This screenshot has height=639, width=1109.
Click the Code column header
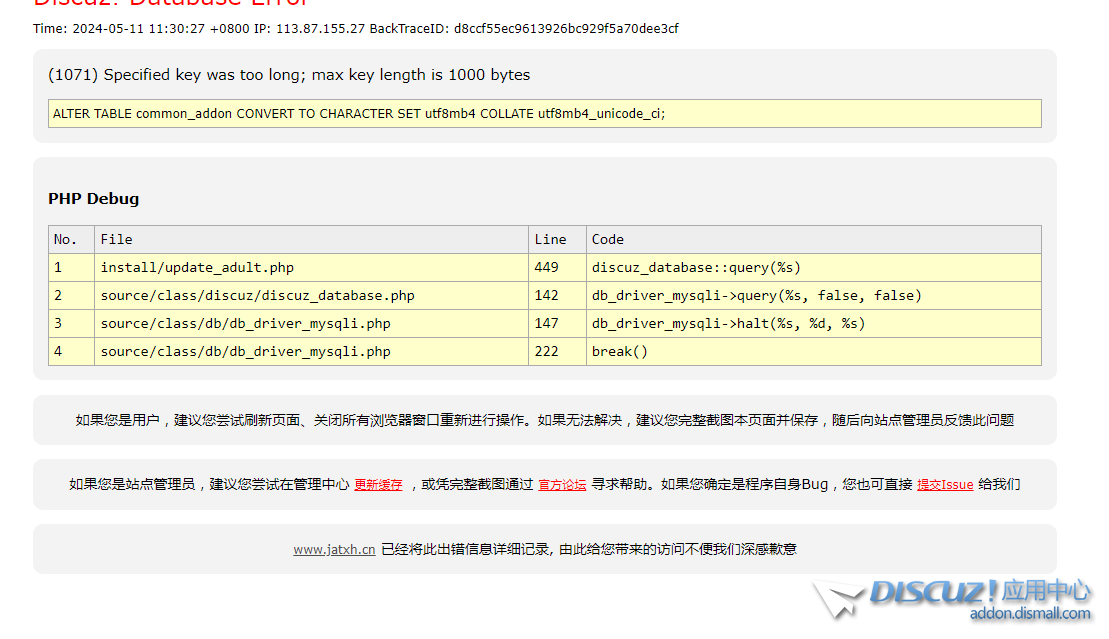click(607, 240)
